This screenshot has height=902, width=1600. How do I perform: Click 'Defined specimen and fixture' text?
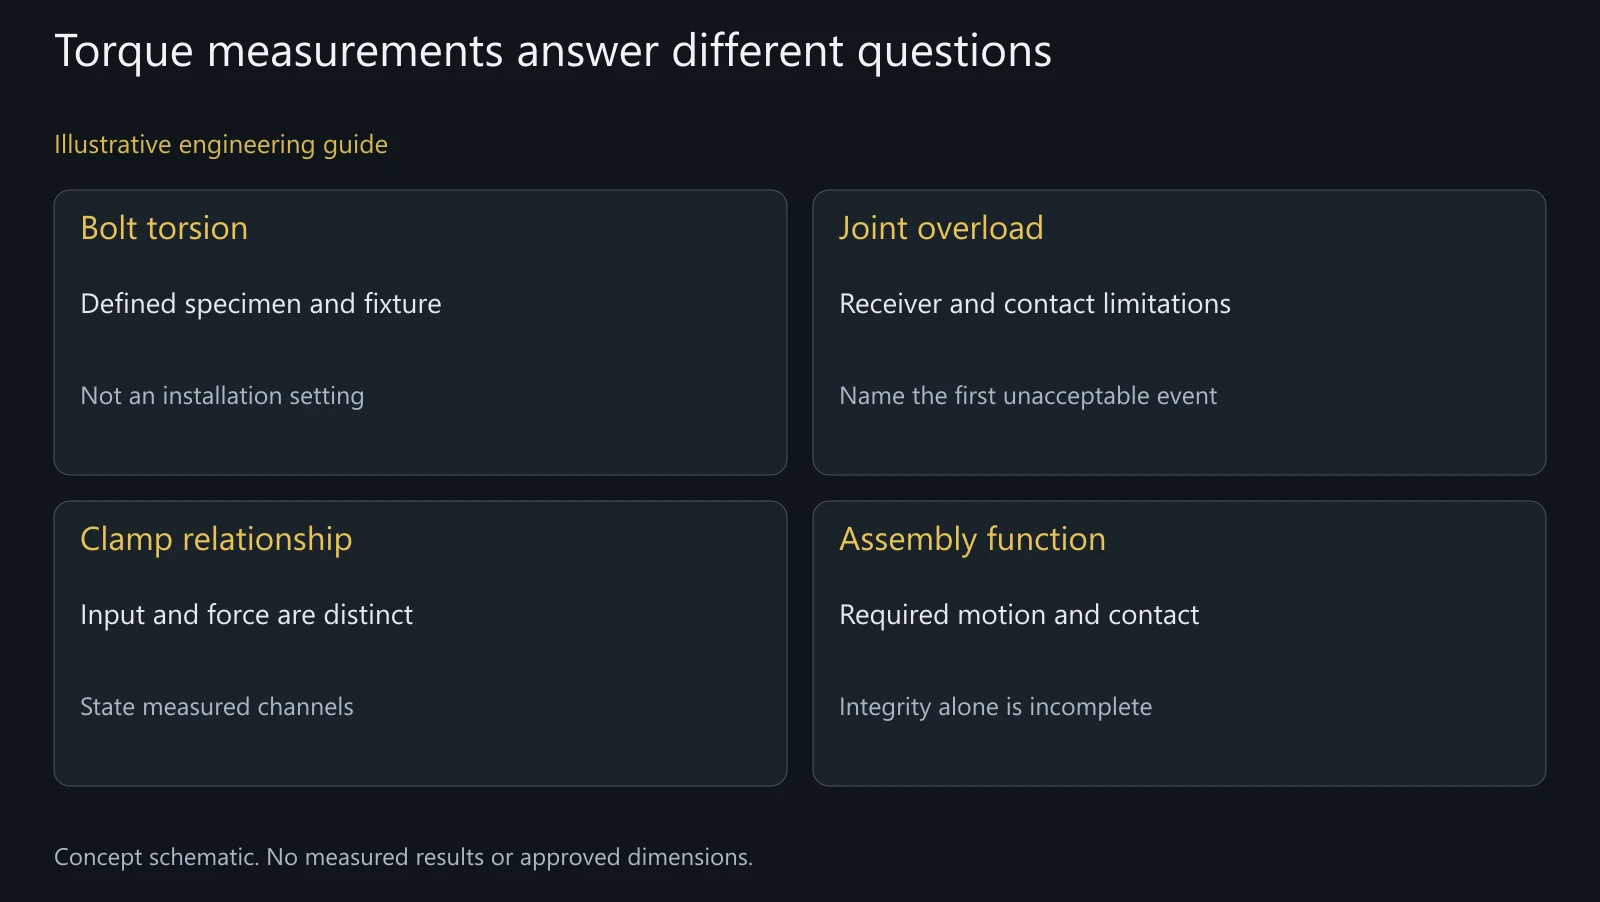tap(261, 304)
